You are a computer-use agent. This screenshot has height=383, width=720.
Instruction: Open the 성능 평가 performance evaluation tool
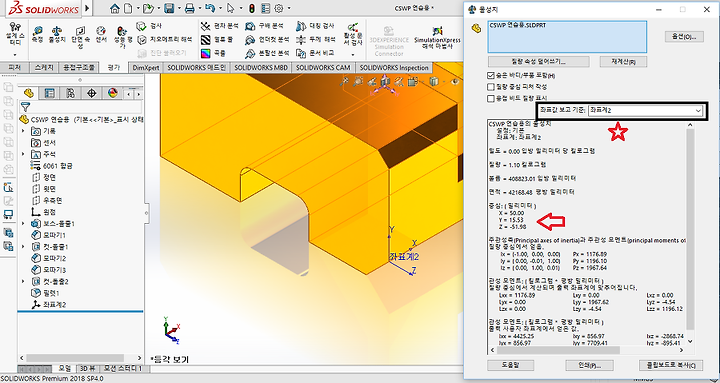122,37
